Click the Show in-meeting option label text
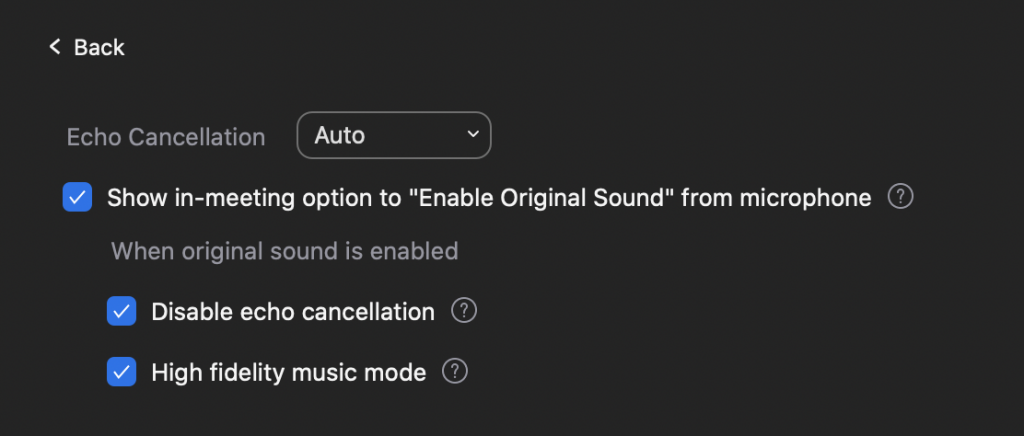 (489, 197)
